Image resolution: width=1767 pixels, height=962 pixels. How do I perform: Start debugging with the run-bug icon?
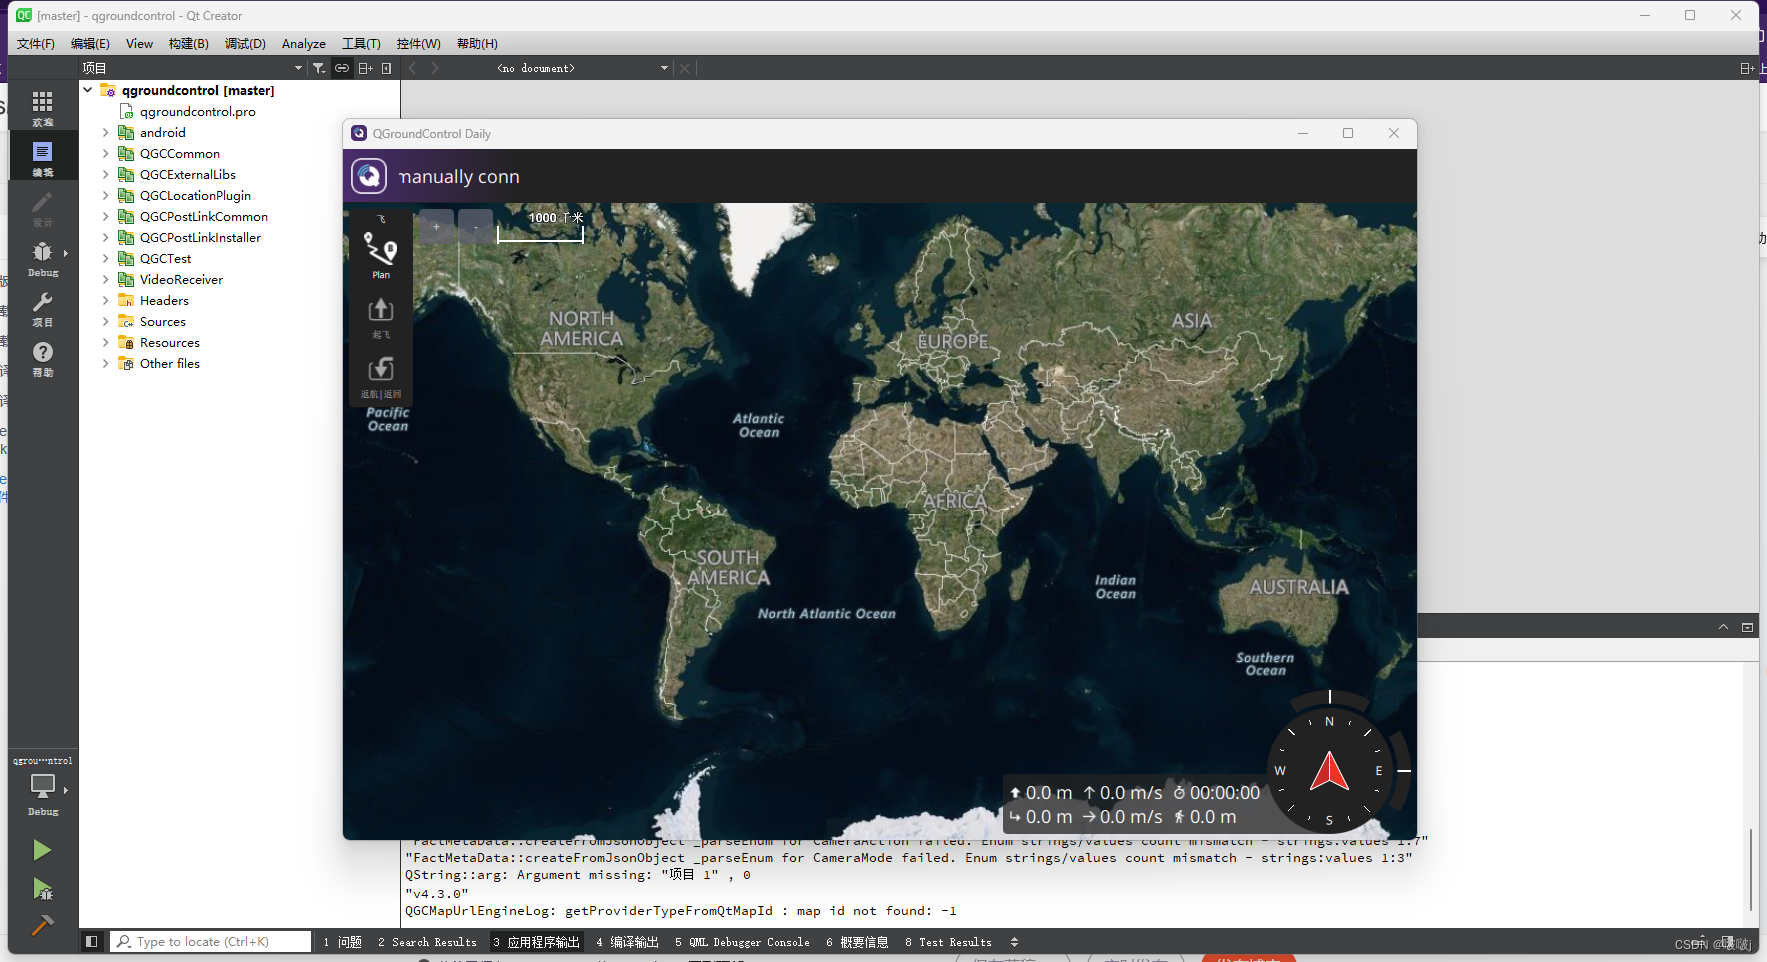[x=42, y=888]
